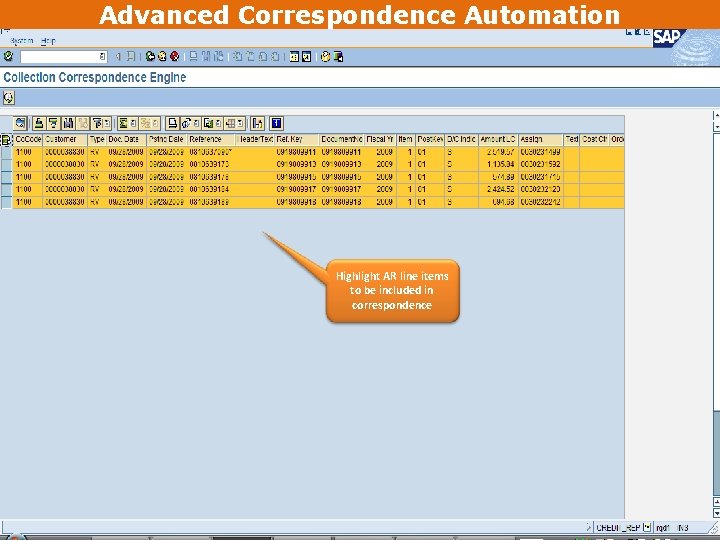Click the Ref. Key column header
Viewport: 720px width, 540px height.
point(297,139)
